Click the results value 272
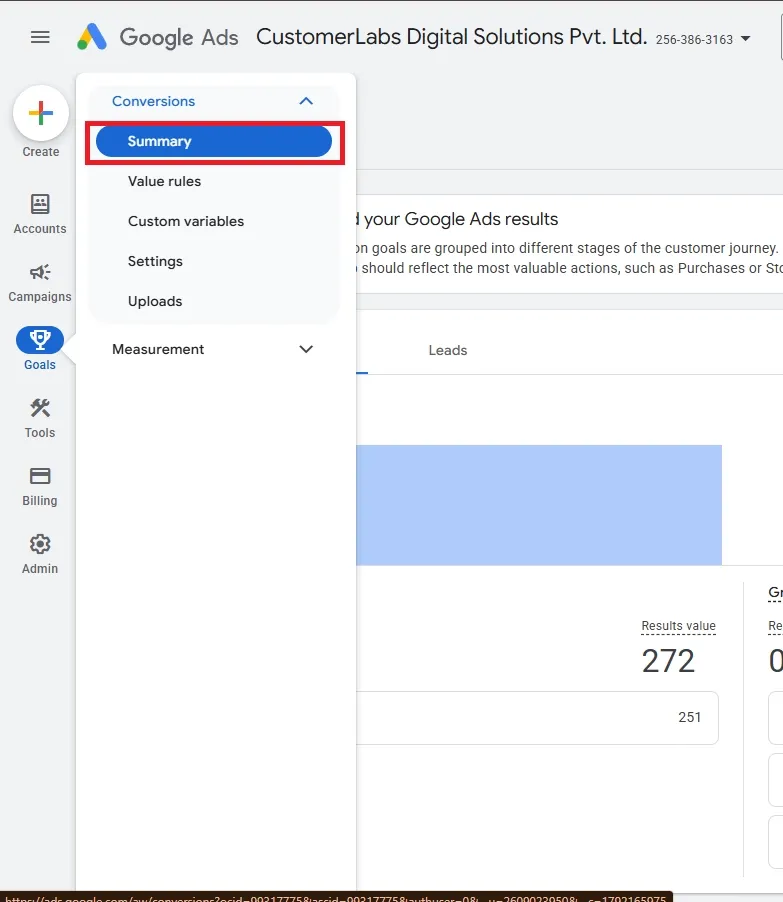The height and width of the screenshot is (902, 783). pos(668,661)
